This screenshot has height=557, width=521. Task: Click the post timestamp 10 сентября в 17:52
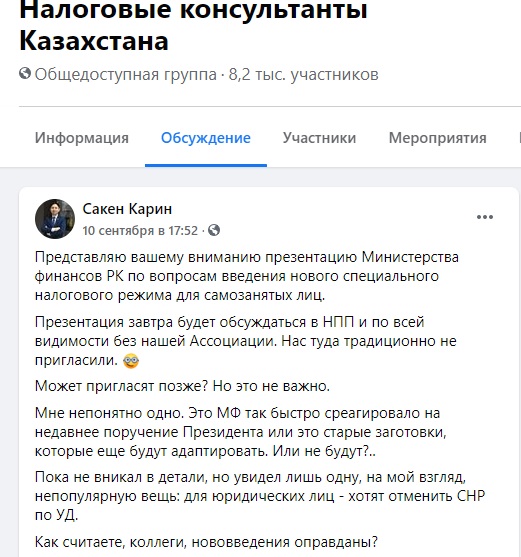point(140,231)
